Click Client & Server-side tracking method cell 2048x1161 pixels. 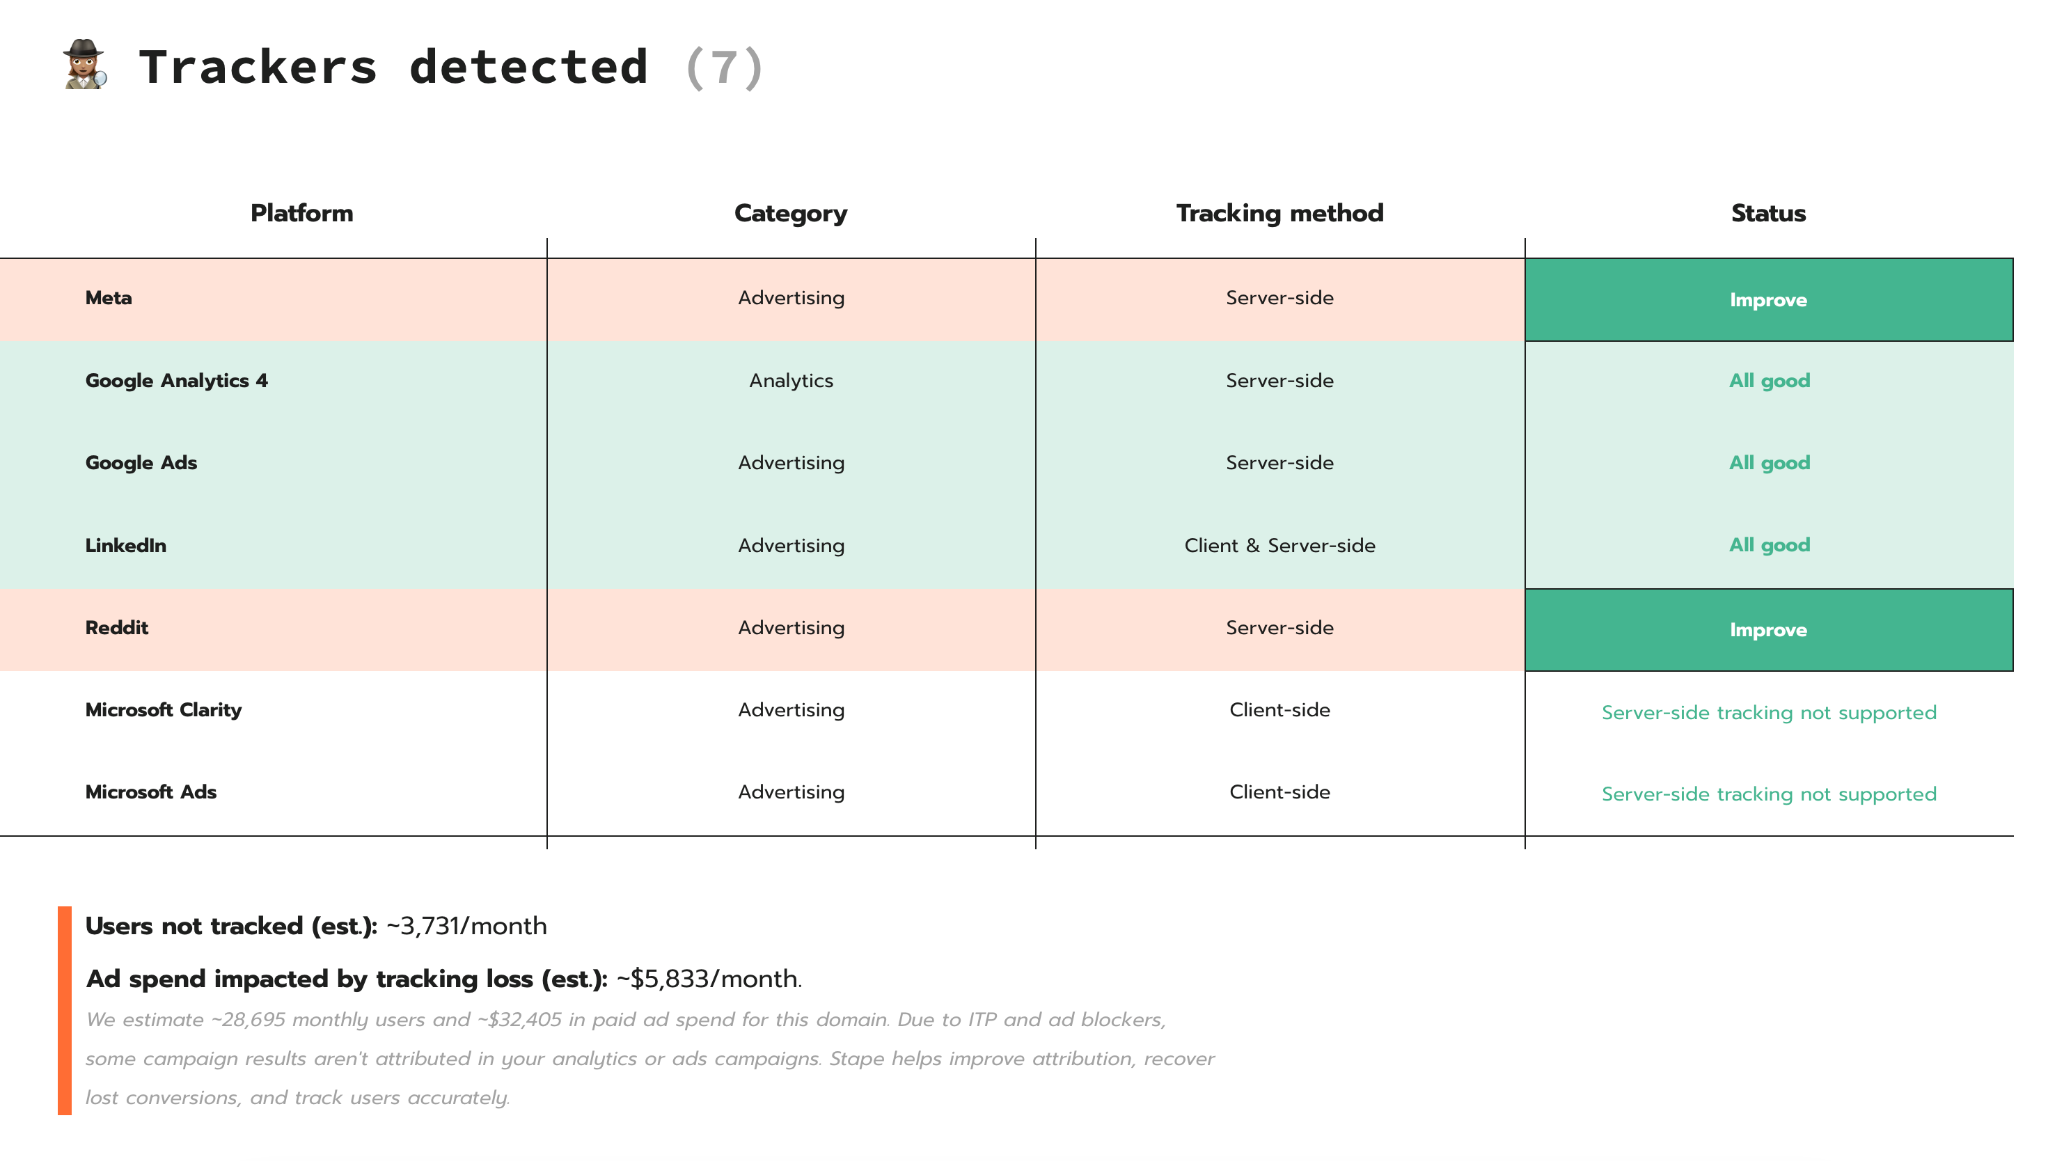[x=1279, y=546]
